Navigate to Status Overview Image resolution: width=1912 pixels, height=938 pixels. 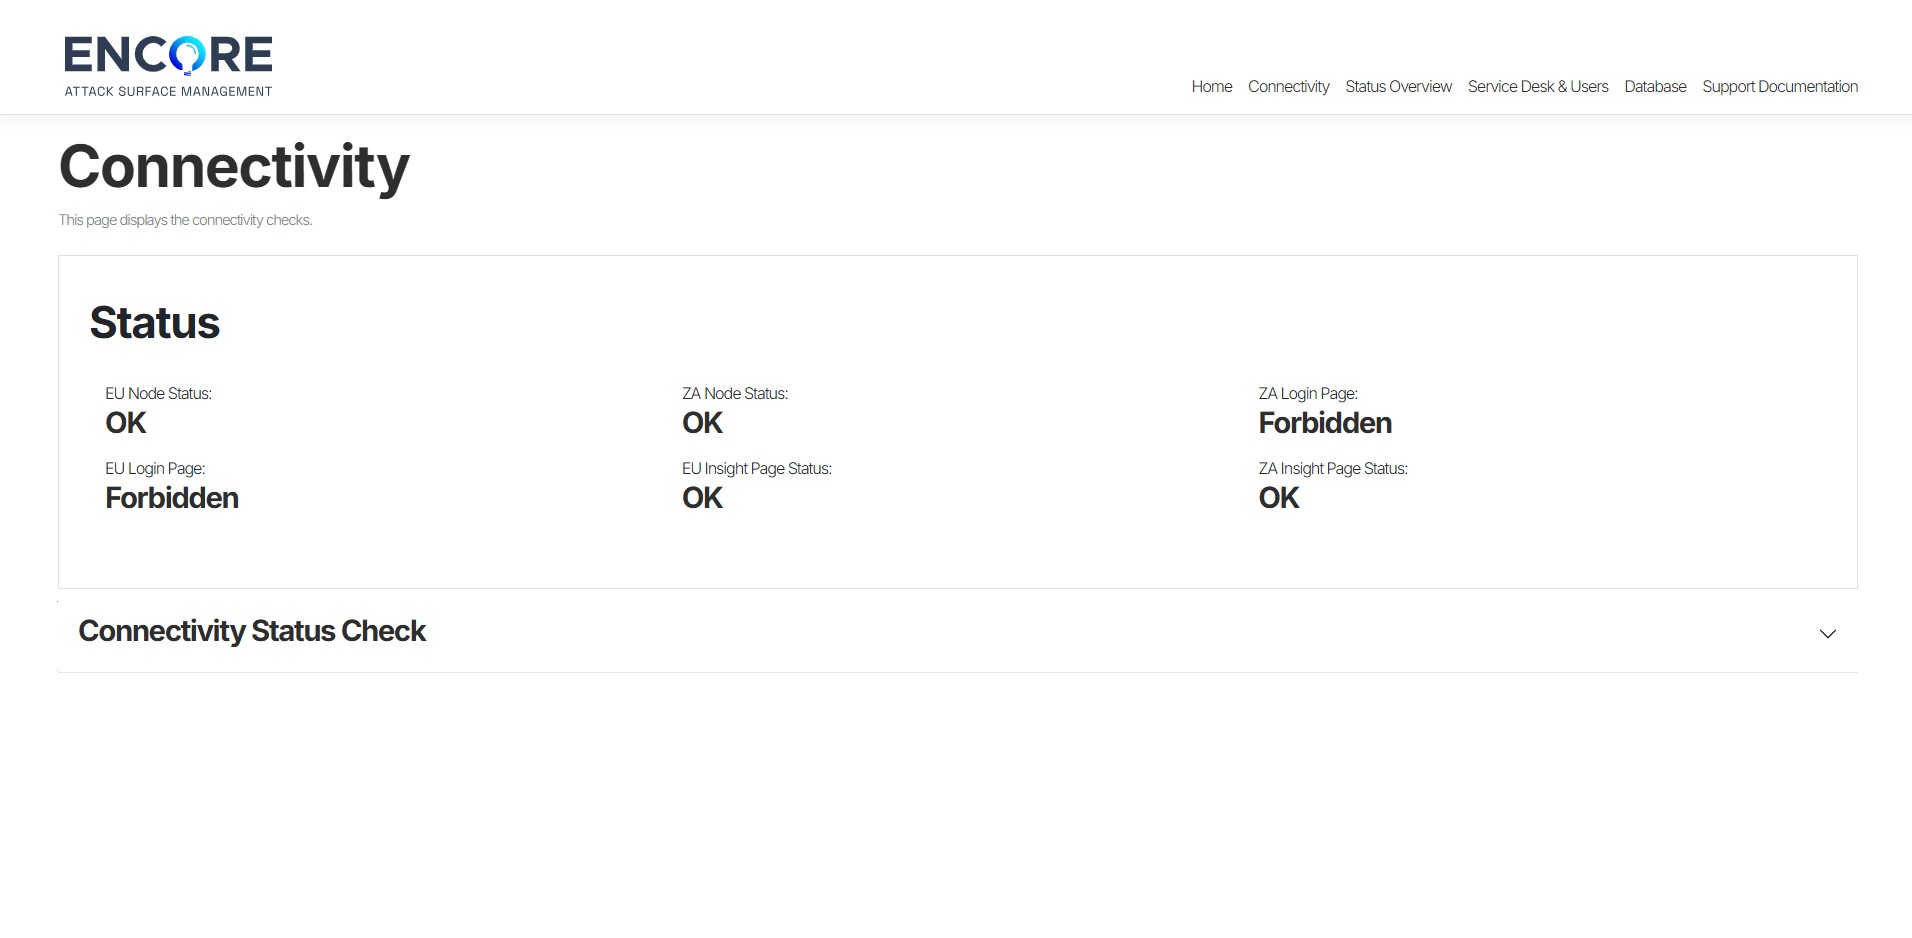[1398, 87]
